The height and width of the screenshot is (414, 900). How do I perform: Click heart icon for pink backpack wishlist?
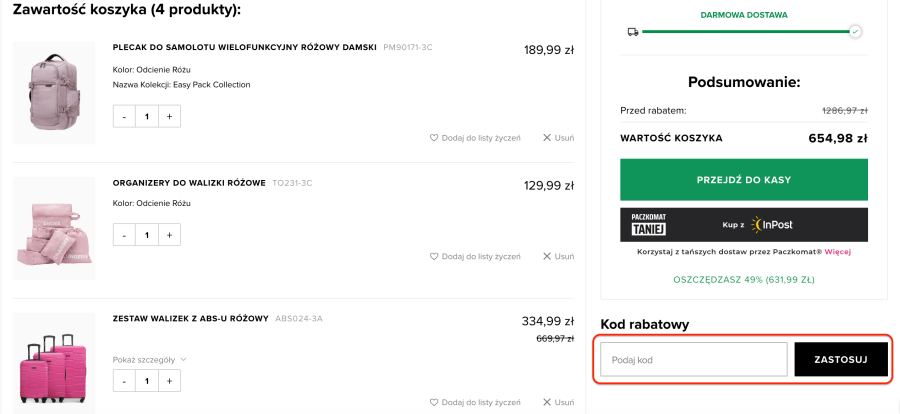[434, 138]
